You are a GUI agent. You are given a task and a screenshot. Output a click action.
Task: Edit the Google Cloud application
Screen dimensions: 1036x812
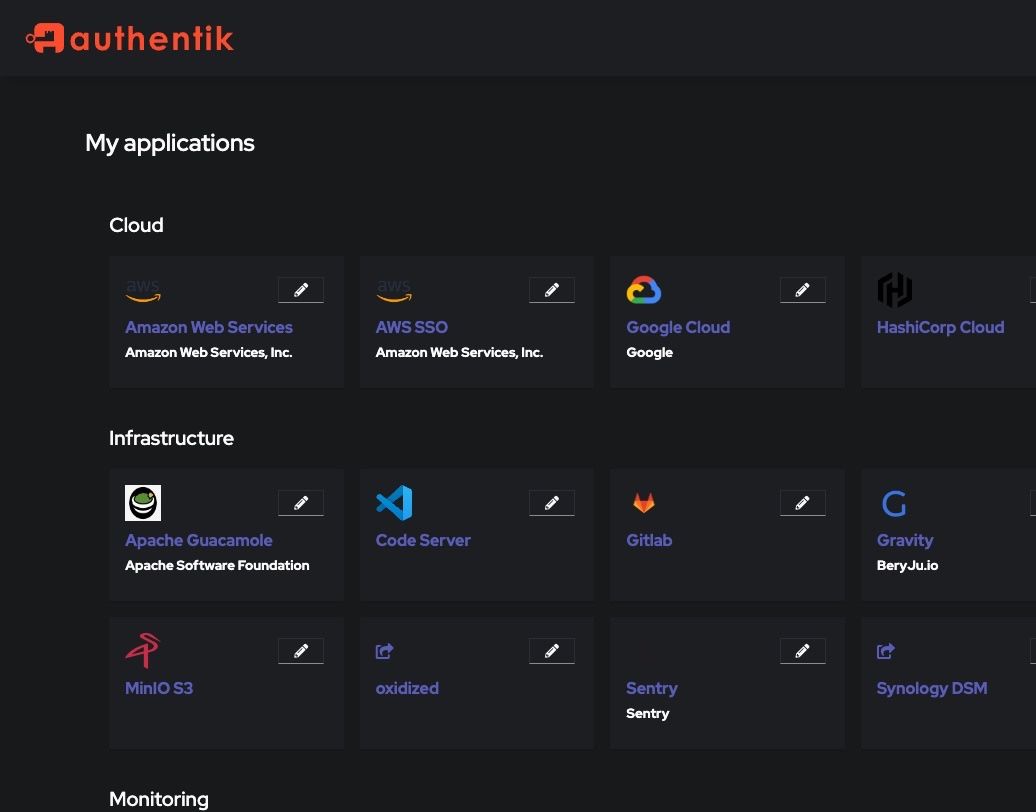(802, 290)
